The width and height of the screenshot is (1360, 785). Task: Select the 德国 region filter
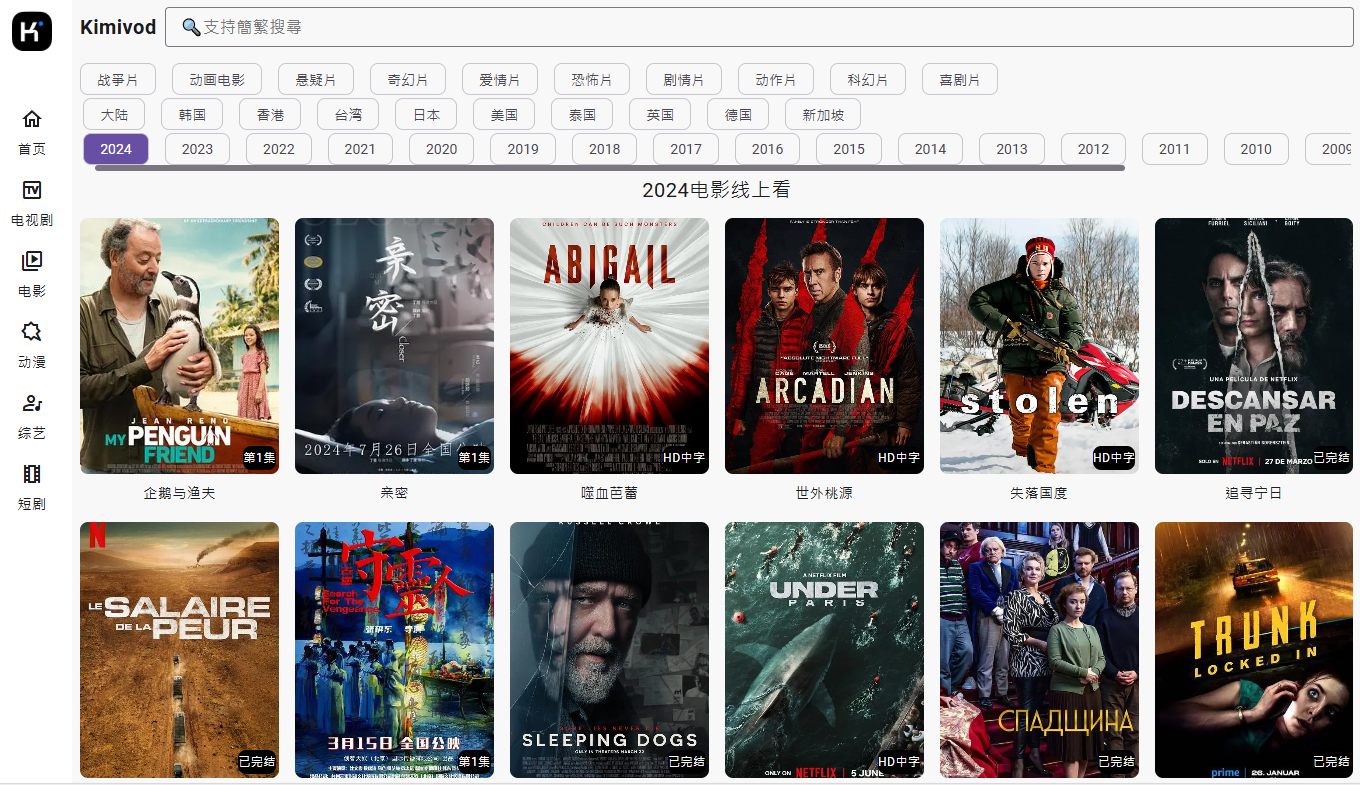click(738, 114)
